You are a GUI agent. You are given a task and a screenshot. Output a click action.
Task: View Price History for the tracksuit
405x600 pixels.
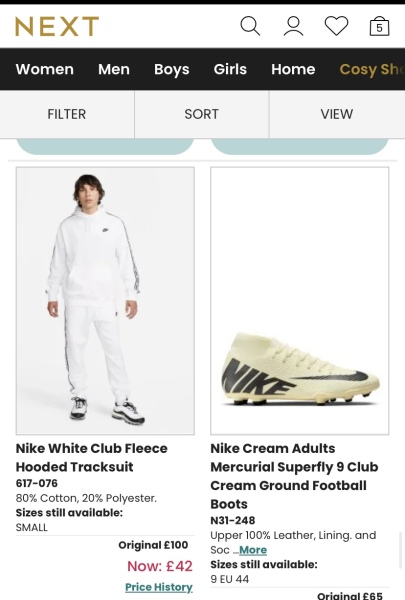159,587
